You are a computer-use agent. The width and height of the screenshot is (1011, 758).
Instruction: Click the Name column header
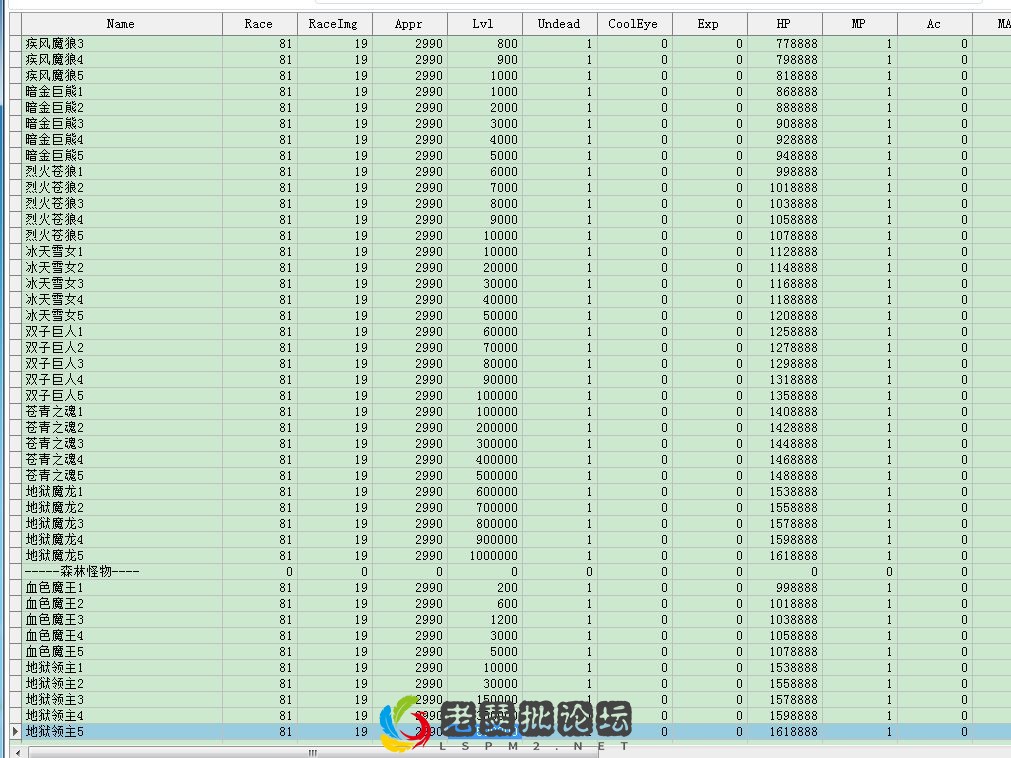click(x=120, y=24)
